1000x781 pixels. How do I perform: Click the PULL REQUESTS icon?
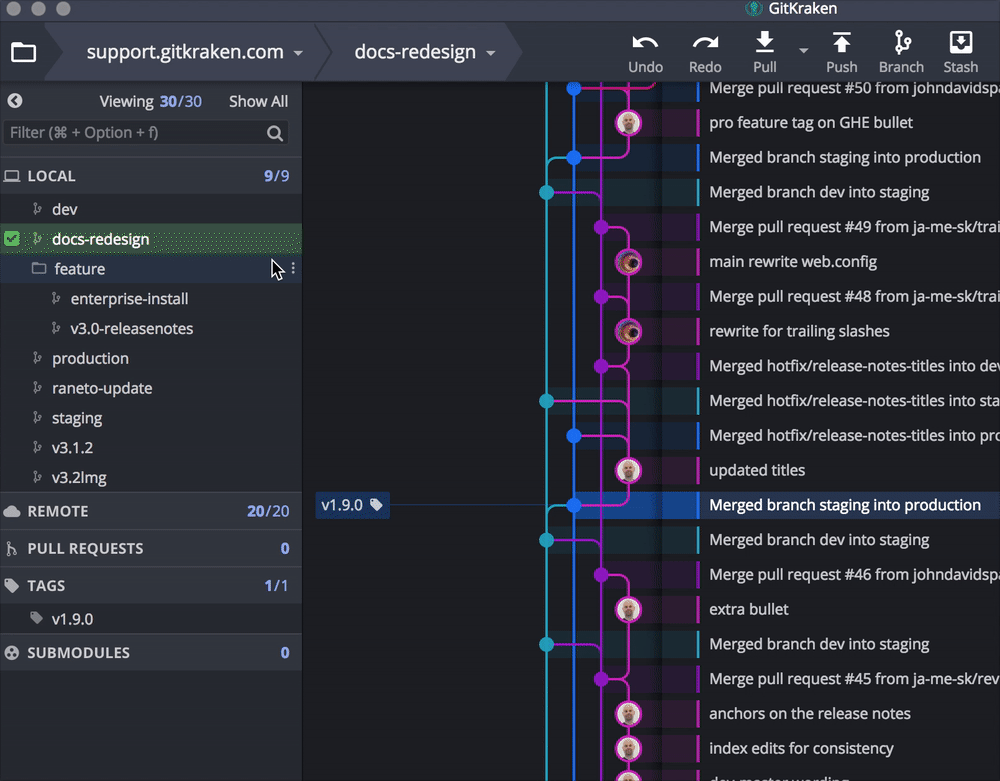pyautogui.click(x=11, y=548)
